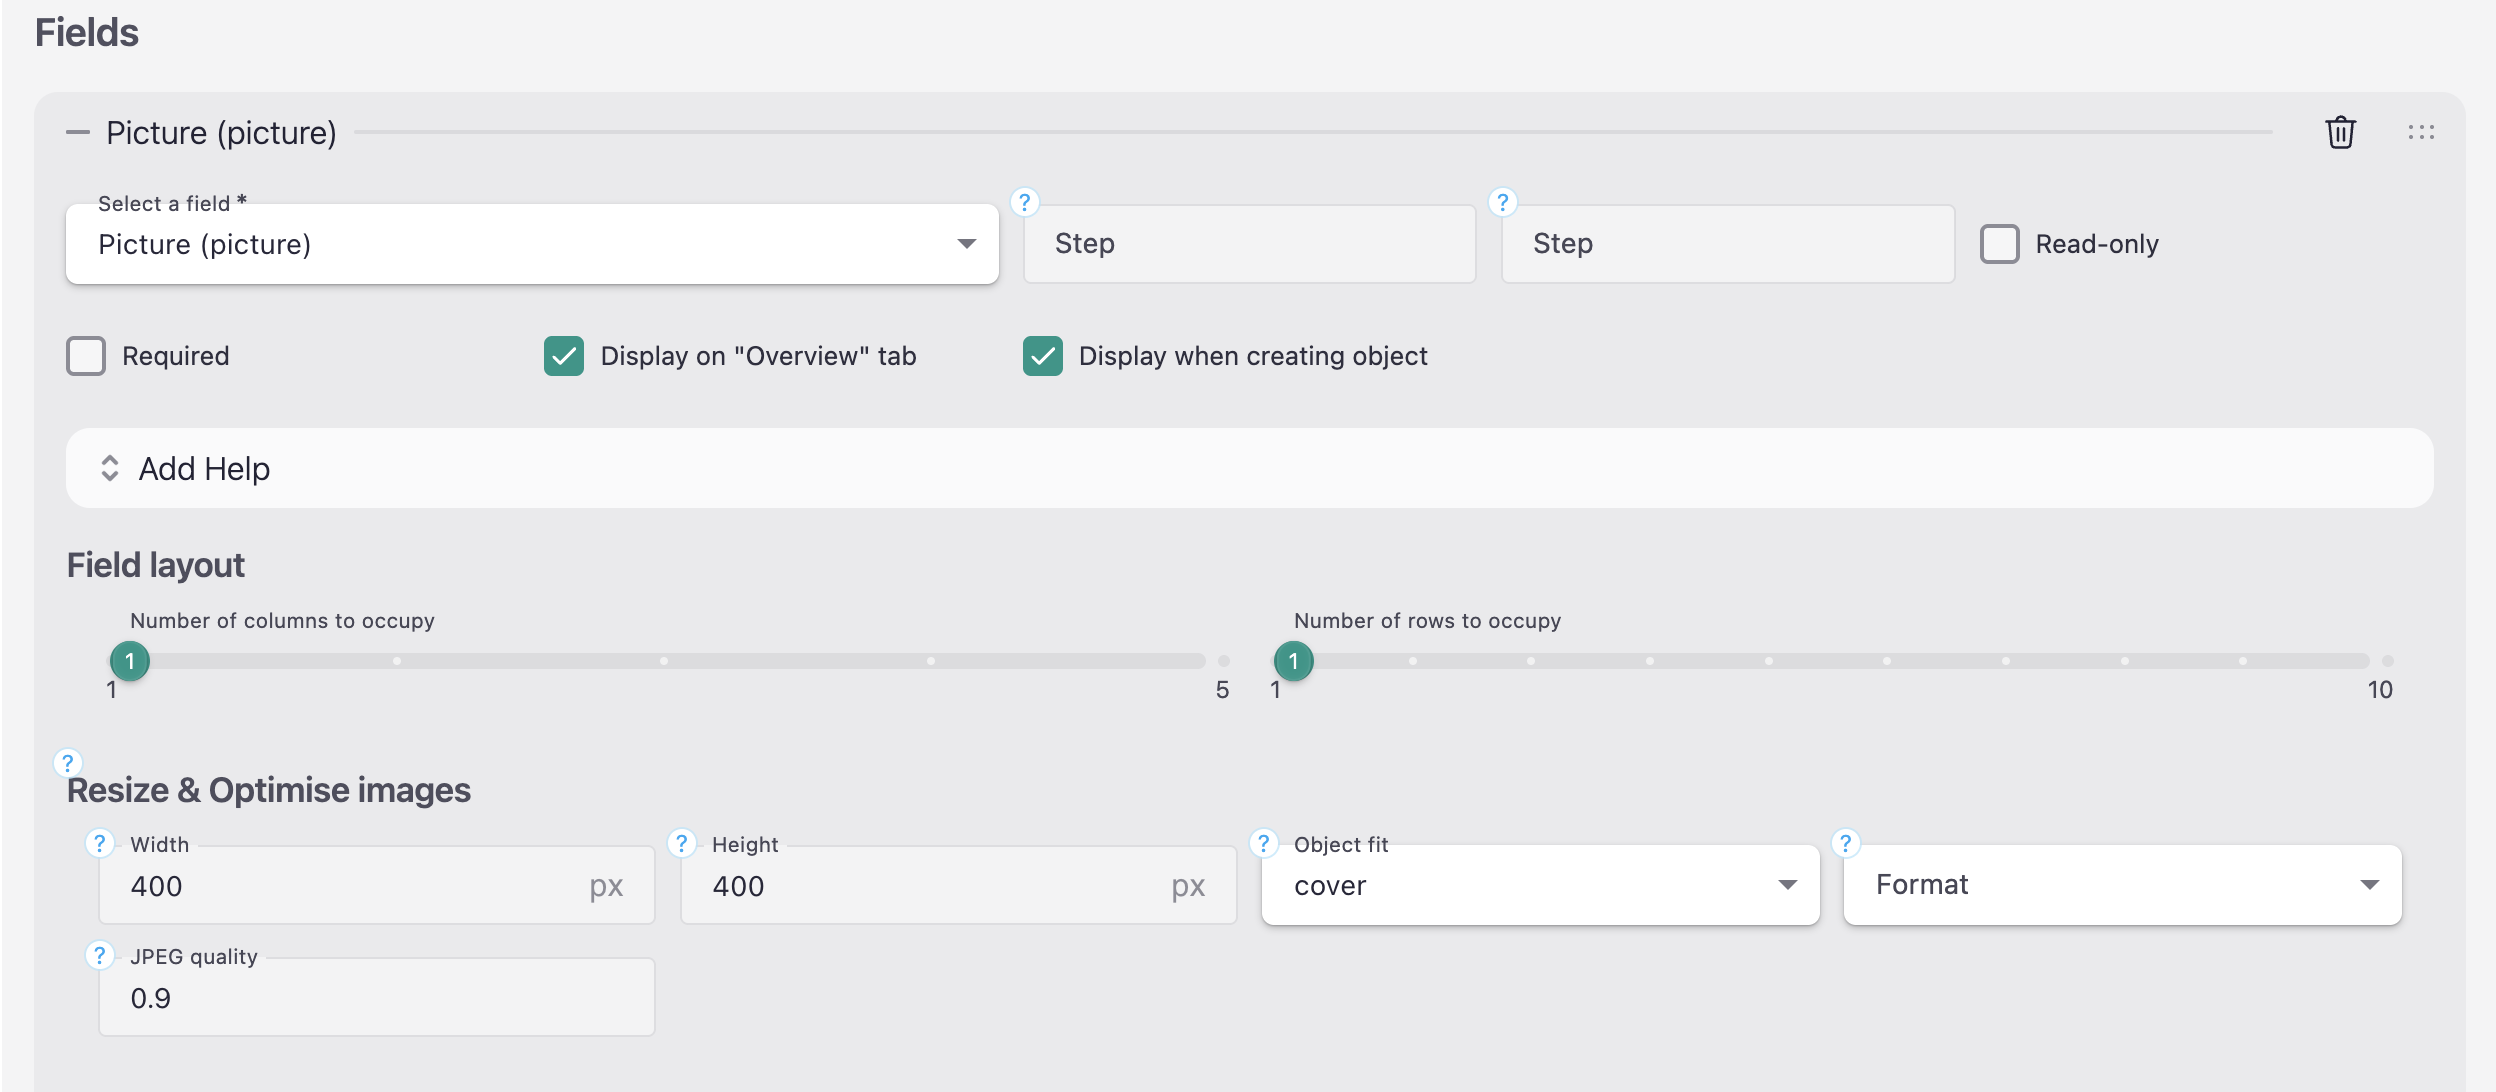2496x1092 pixels.
Task: Open help icon above first Step field
Action: (x=1024, y=202)
